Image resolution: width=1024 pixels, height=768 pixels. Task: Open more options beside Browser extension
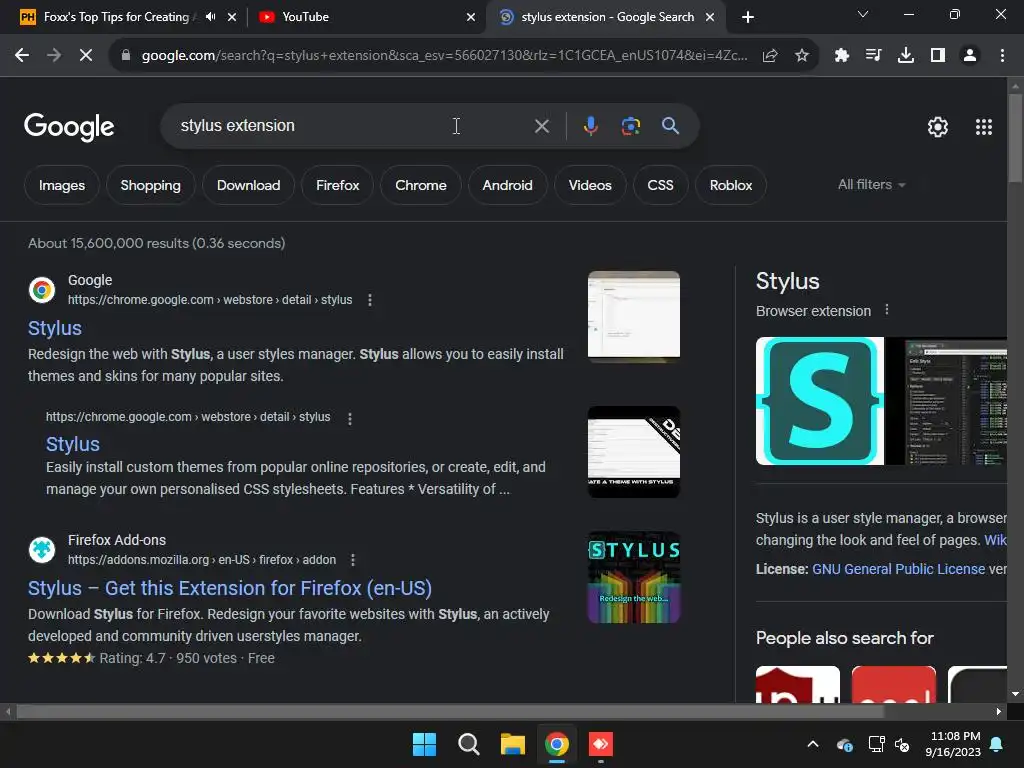886,310
